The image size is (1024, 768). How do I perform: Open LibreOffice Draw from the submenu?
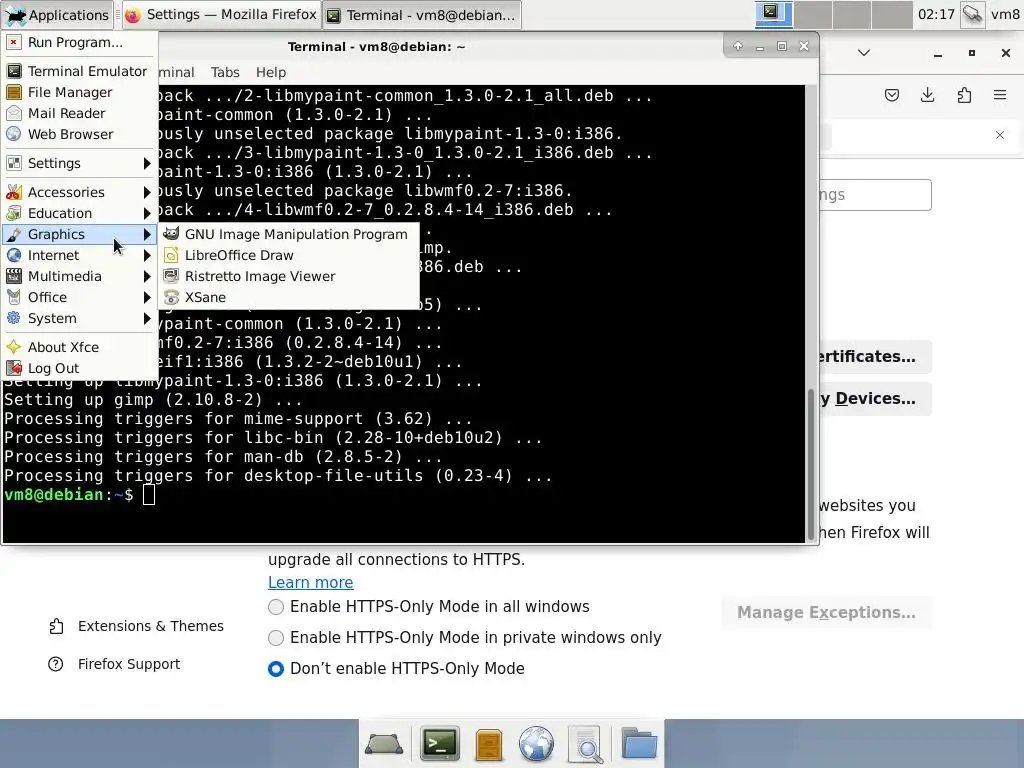coord(289,255)
